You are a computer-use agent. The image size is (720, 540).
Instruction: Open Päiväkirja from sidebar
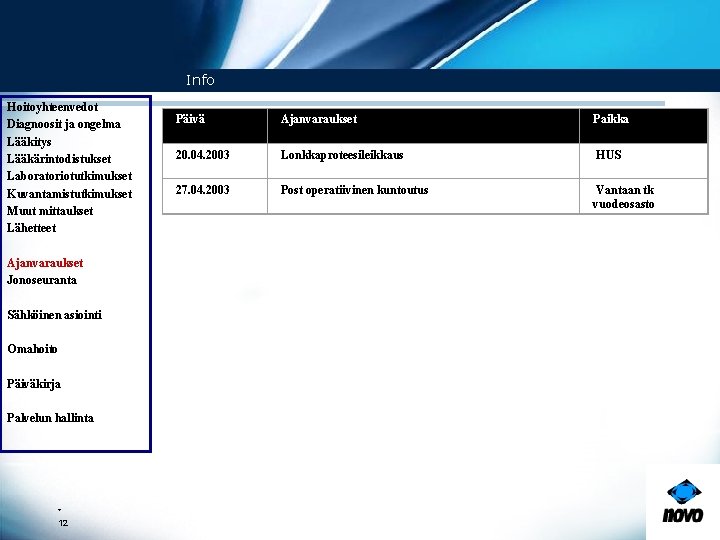coord(34,384)
